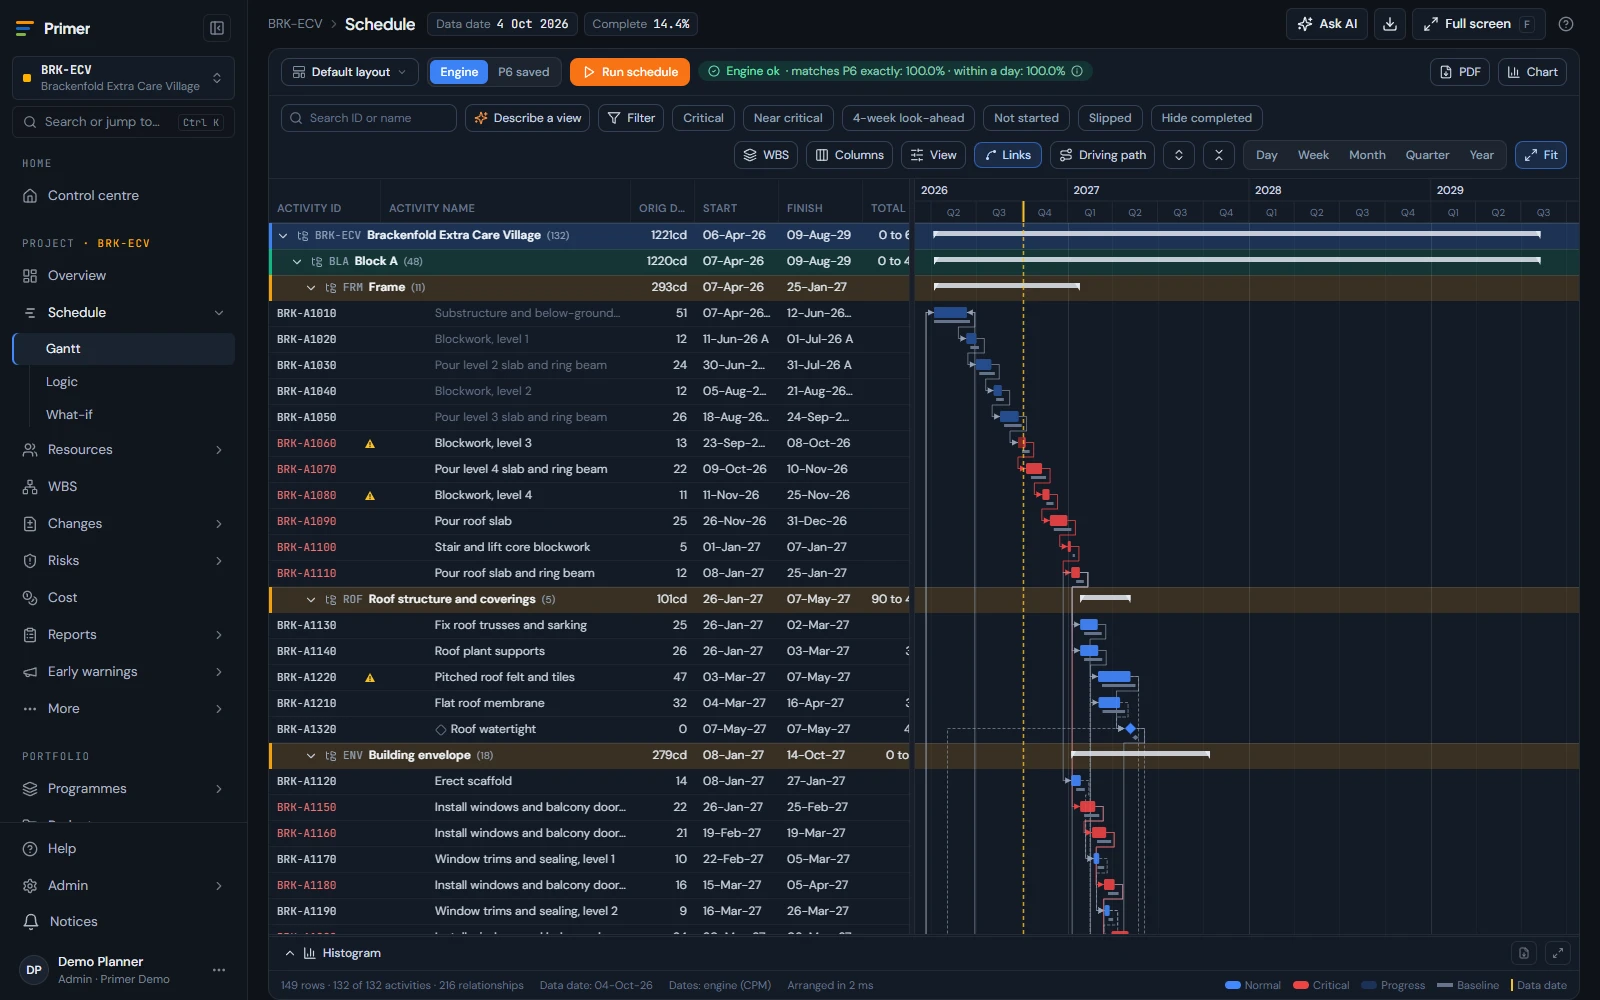The image size is (1600, 1000).
Task: Export via the PDF button
Action: 1460,72
